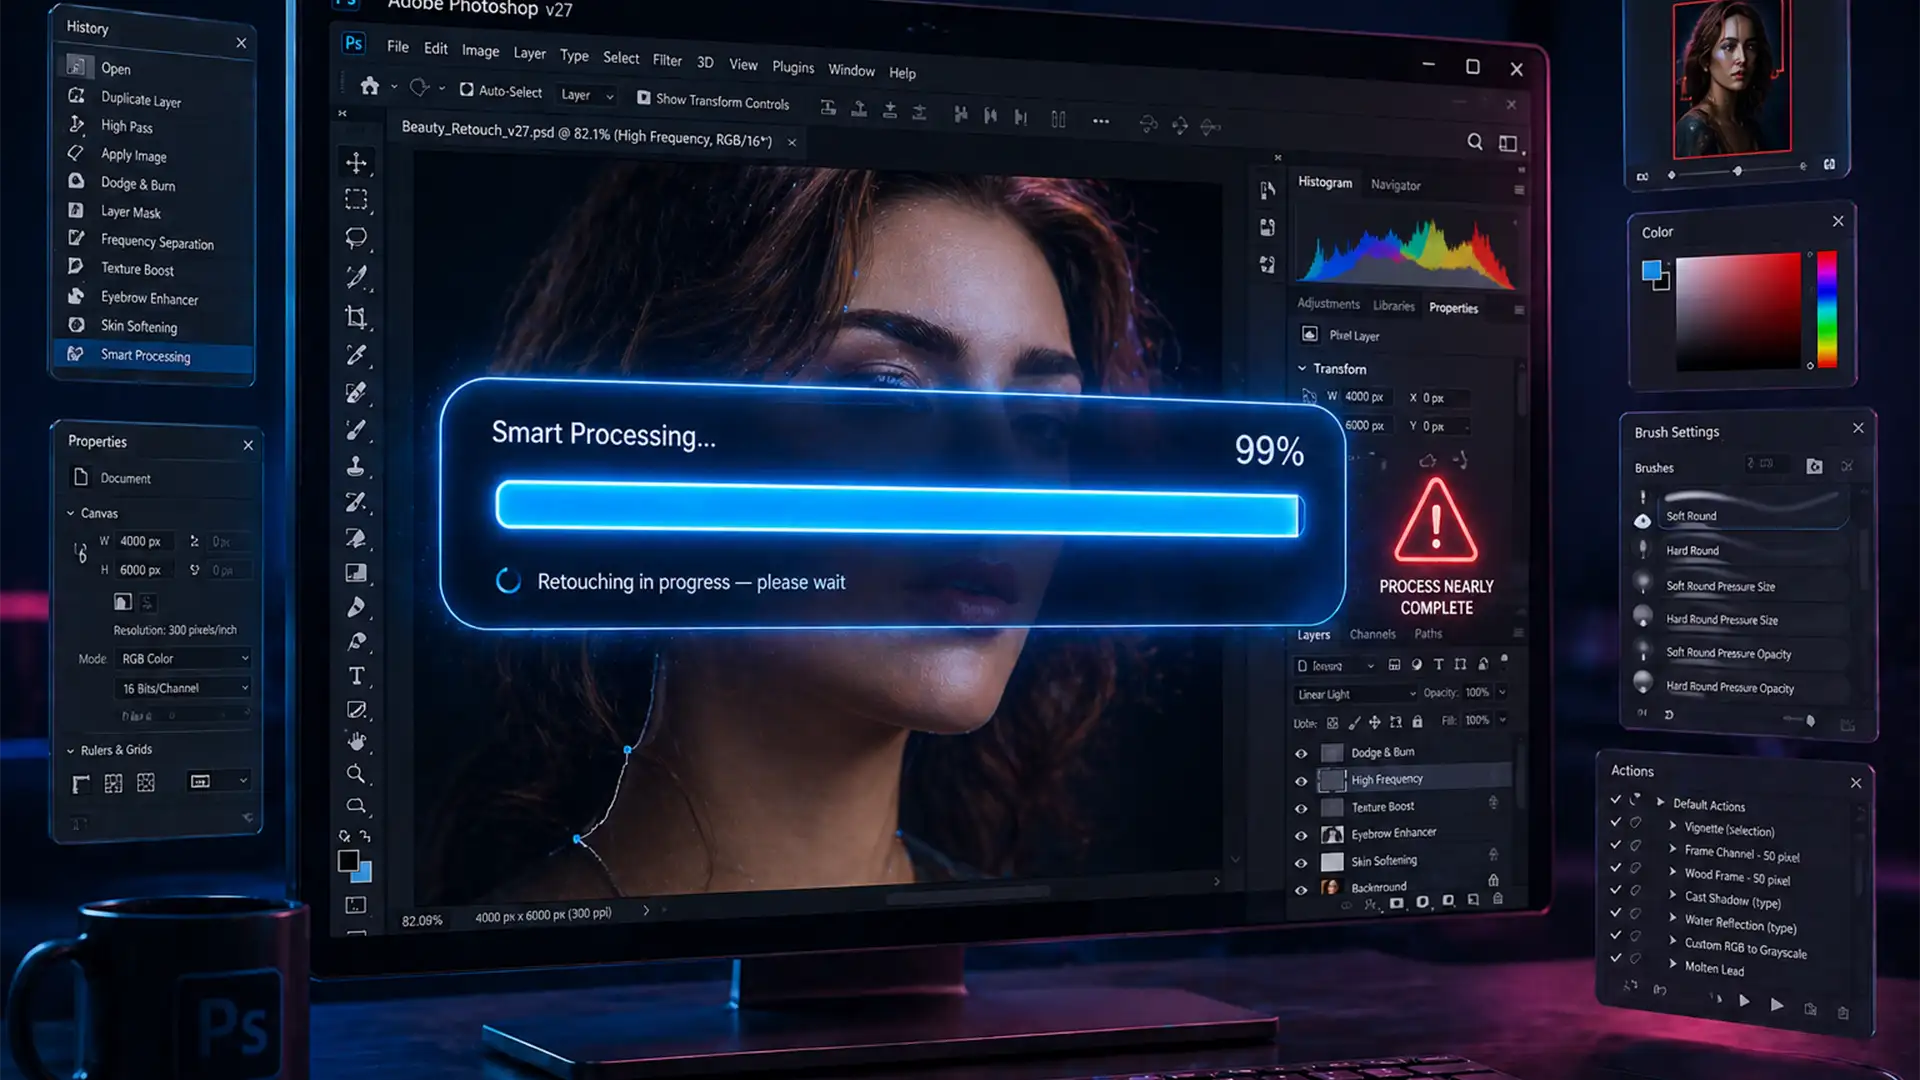Image resolution: width=1920 pixels, height=1080 pixels.
Task: Enable the Auto-Select checkbox
Action: coord(466,90)
